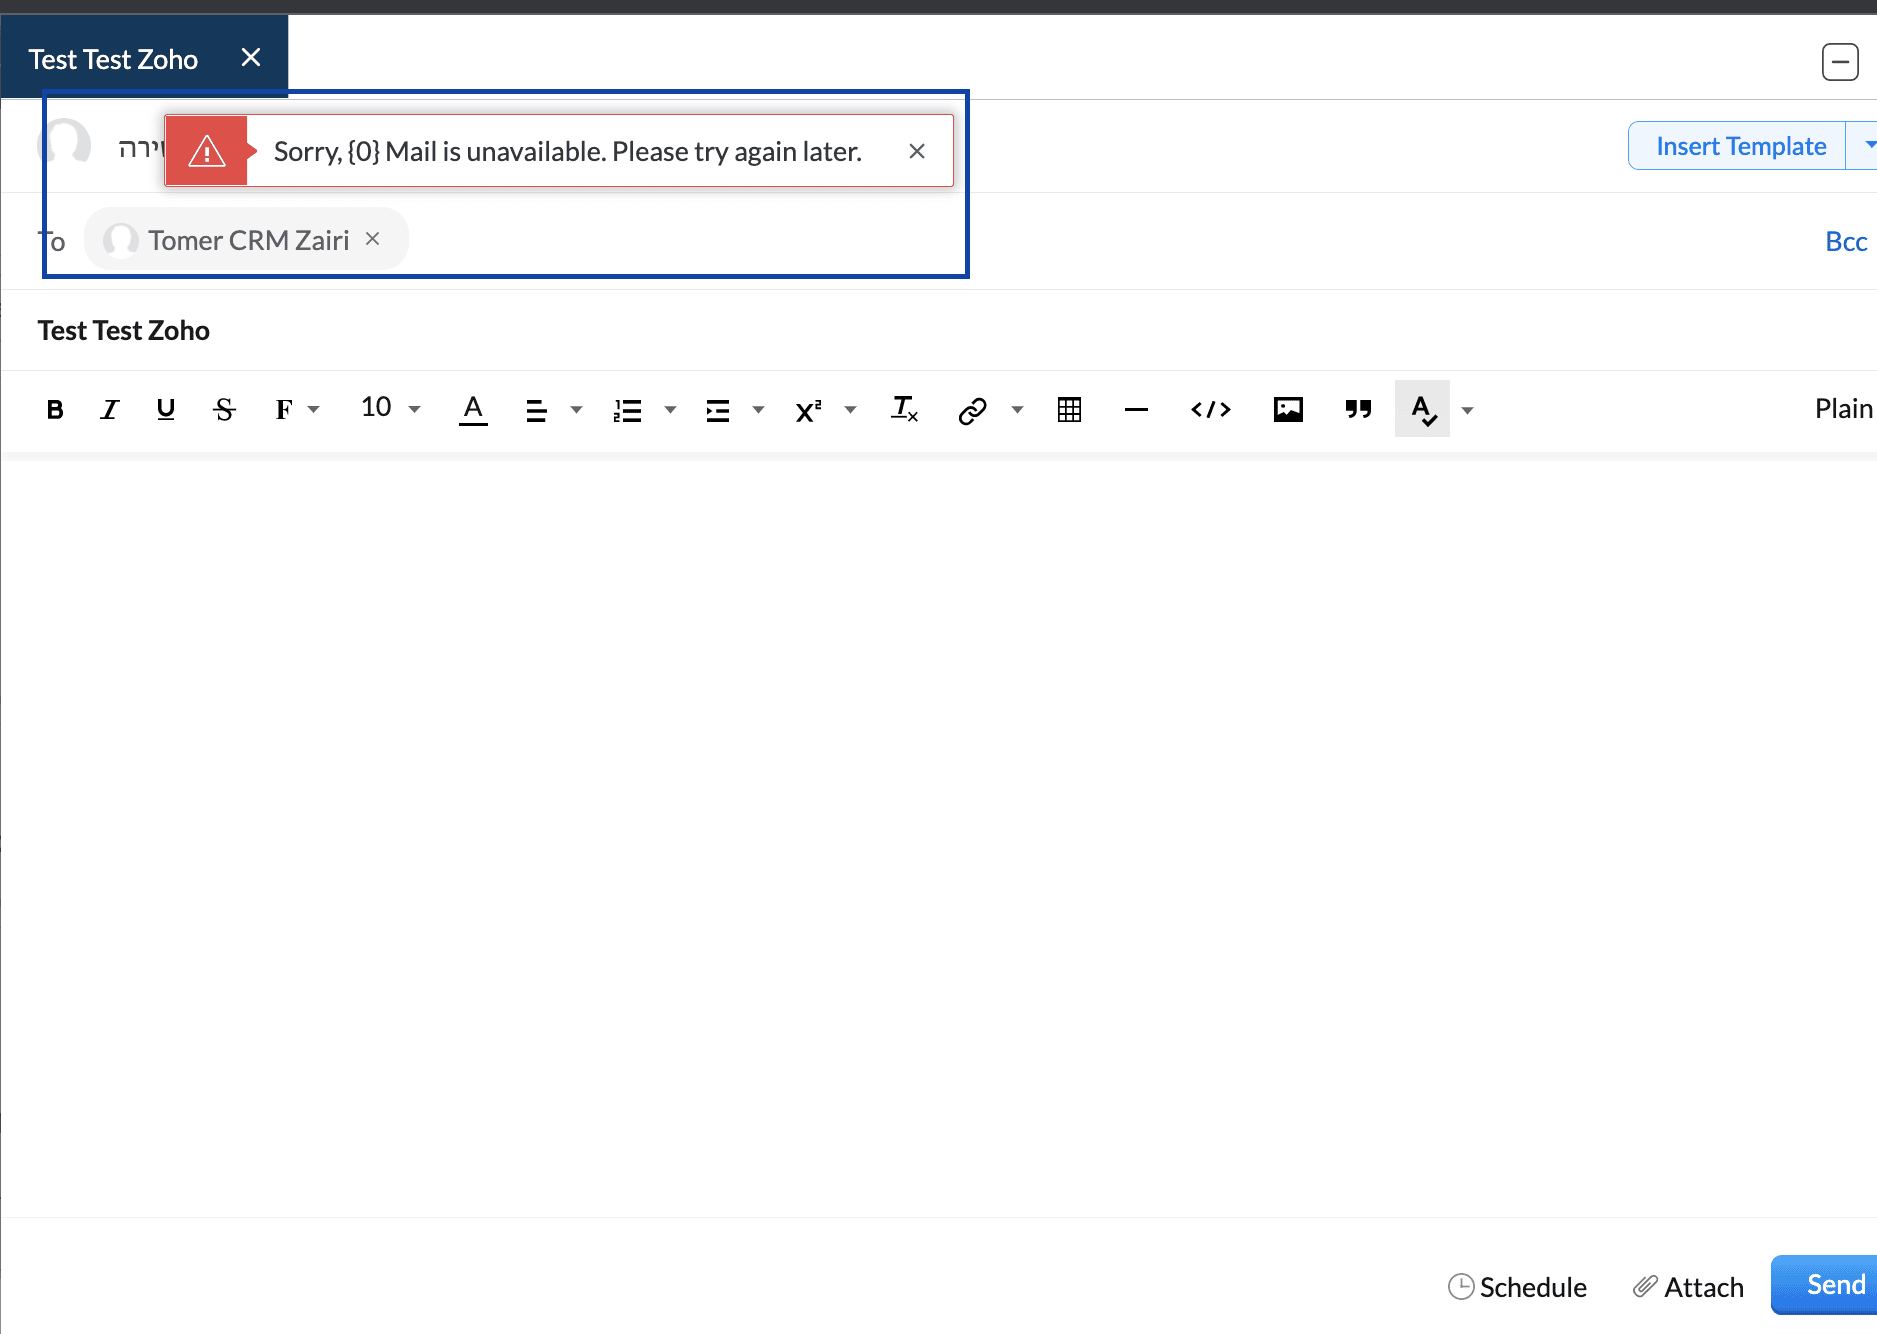Image resolution: width=1877 pixels, height=1334 pixels.
Task: Click the Tomer CRM Zairi recipient chip
Action: (x=248, y=240)
